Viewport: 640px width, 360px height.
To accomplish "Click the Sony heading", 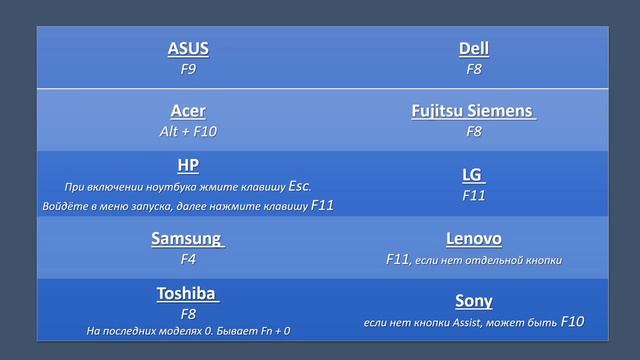I will click(474, 301).
